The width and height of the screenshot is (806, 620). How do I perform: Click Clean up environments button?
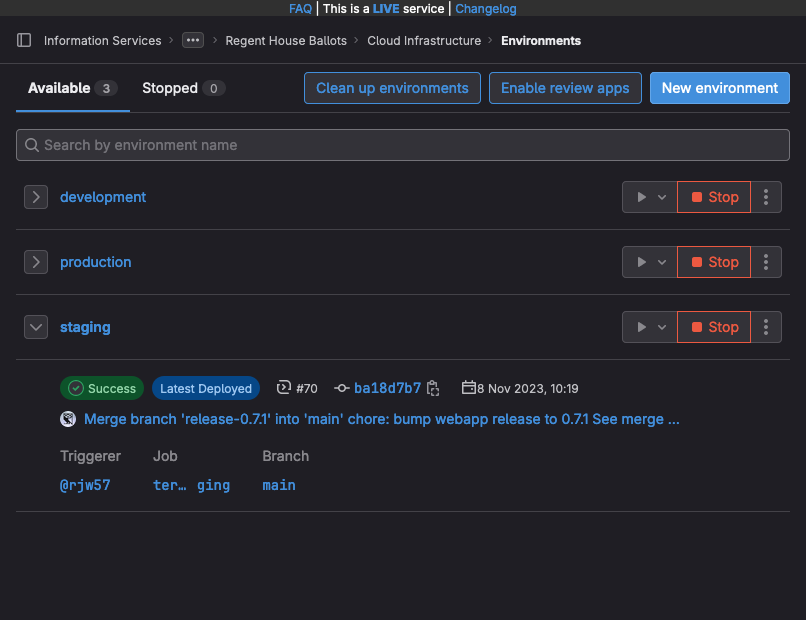point(392,88)
